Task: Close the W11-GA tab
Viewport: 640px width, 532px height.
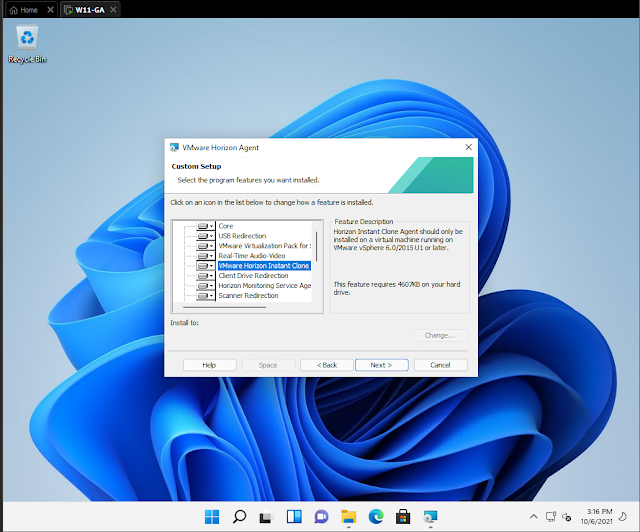Action: click(x=113, y=10)
